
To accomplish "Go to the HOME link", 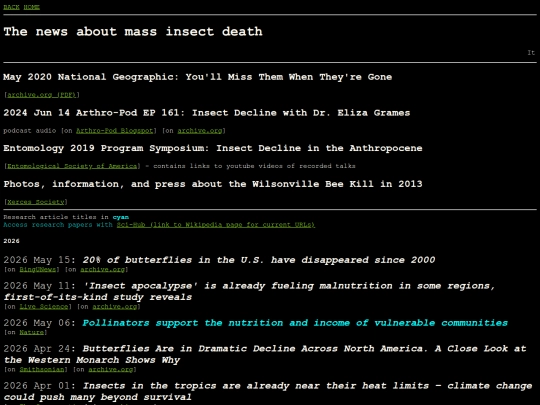I will [32, 7].
